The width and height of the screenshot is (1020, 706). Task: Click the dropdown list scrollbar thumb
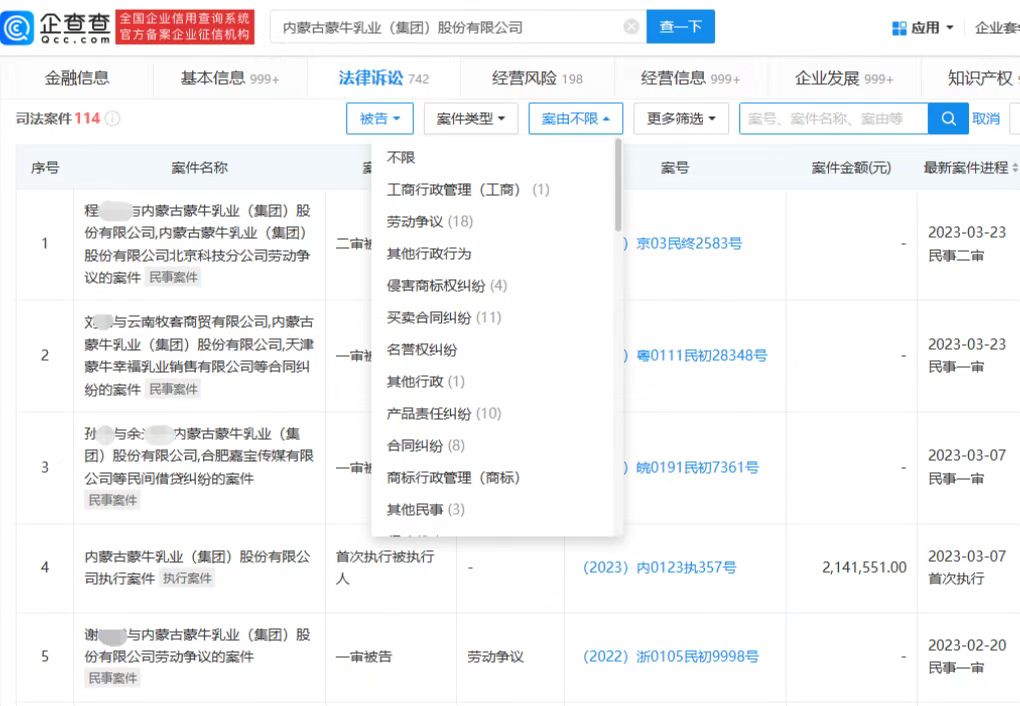pyautogui.click(x=618, y=185)
